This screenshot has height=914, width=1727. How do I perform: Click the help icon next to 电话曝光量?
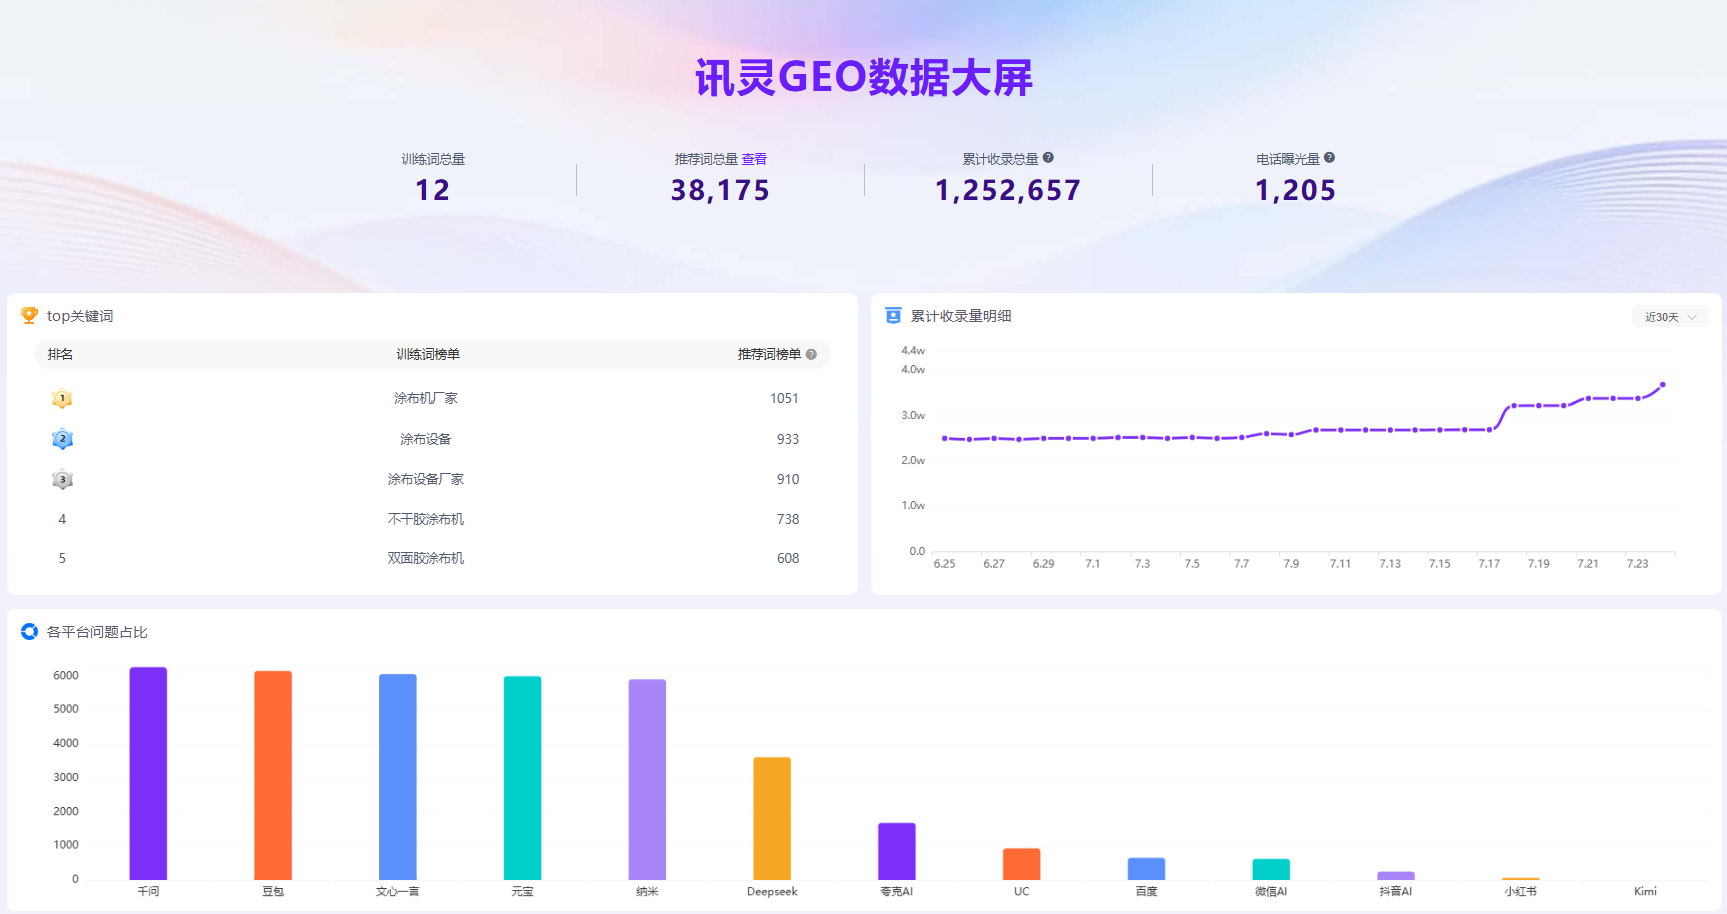point(1329,158)
